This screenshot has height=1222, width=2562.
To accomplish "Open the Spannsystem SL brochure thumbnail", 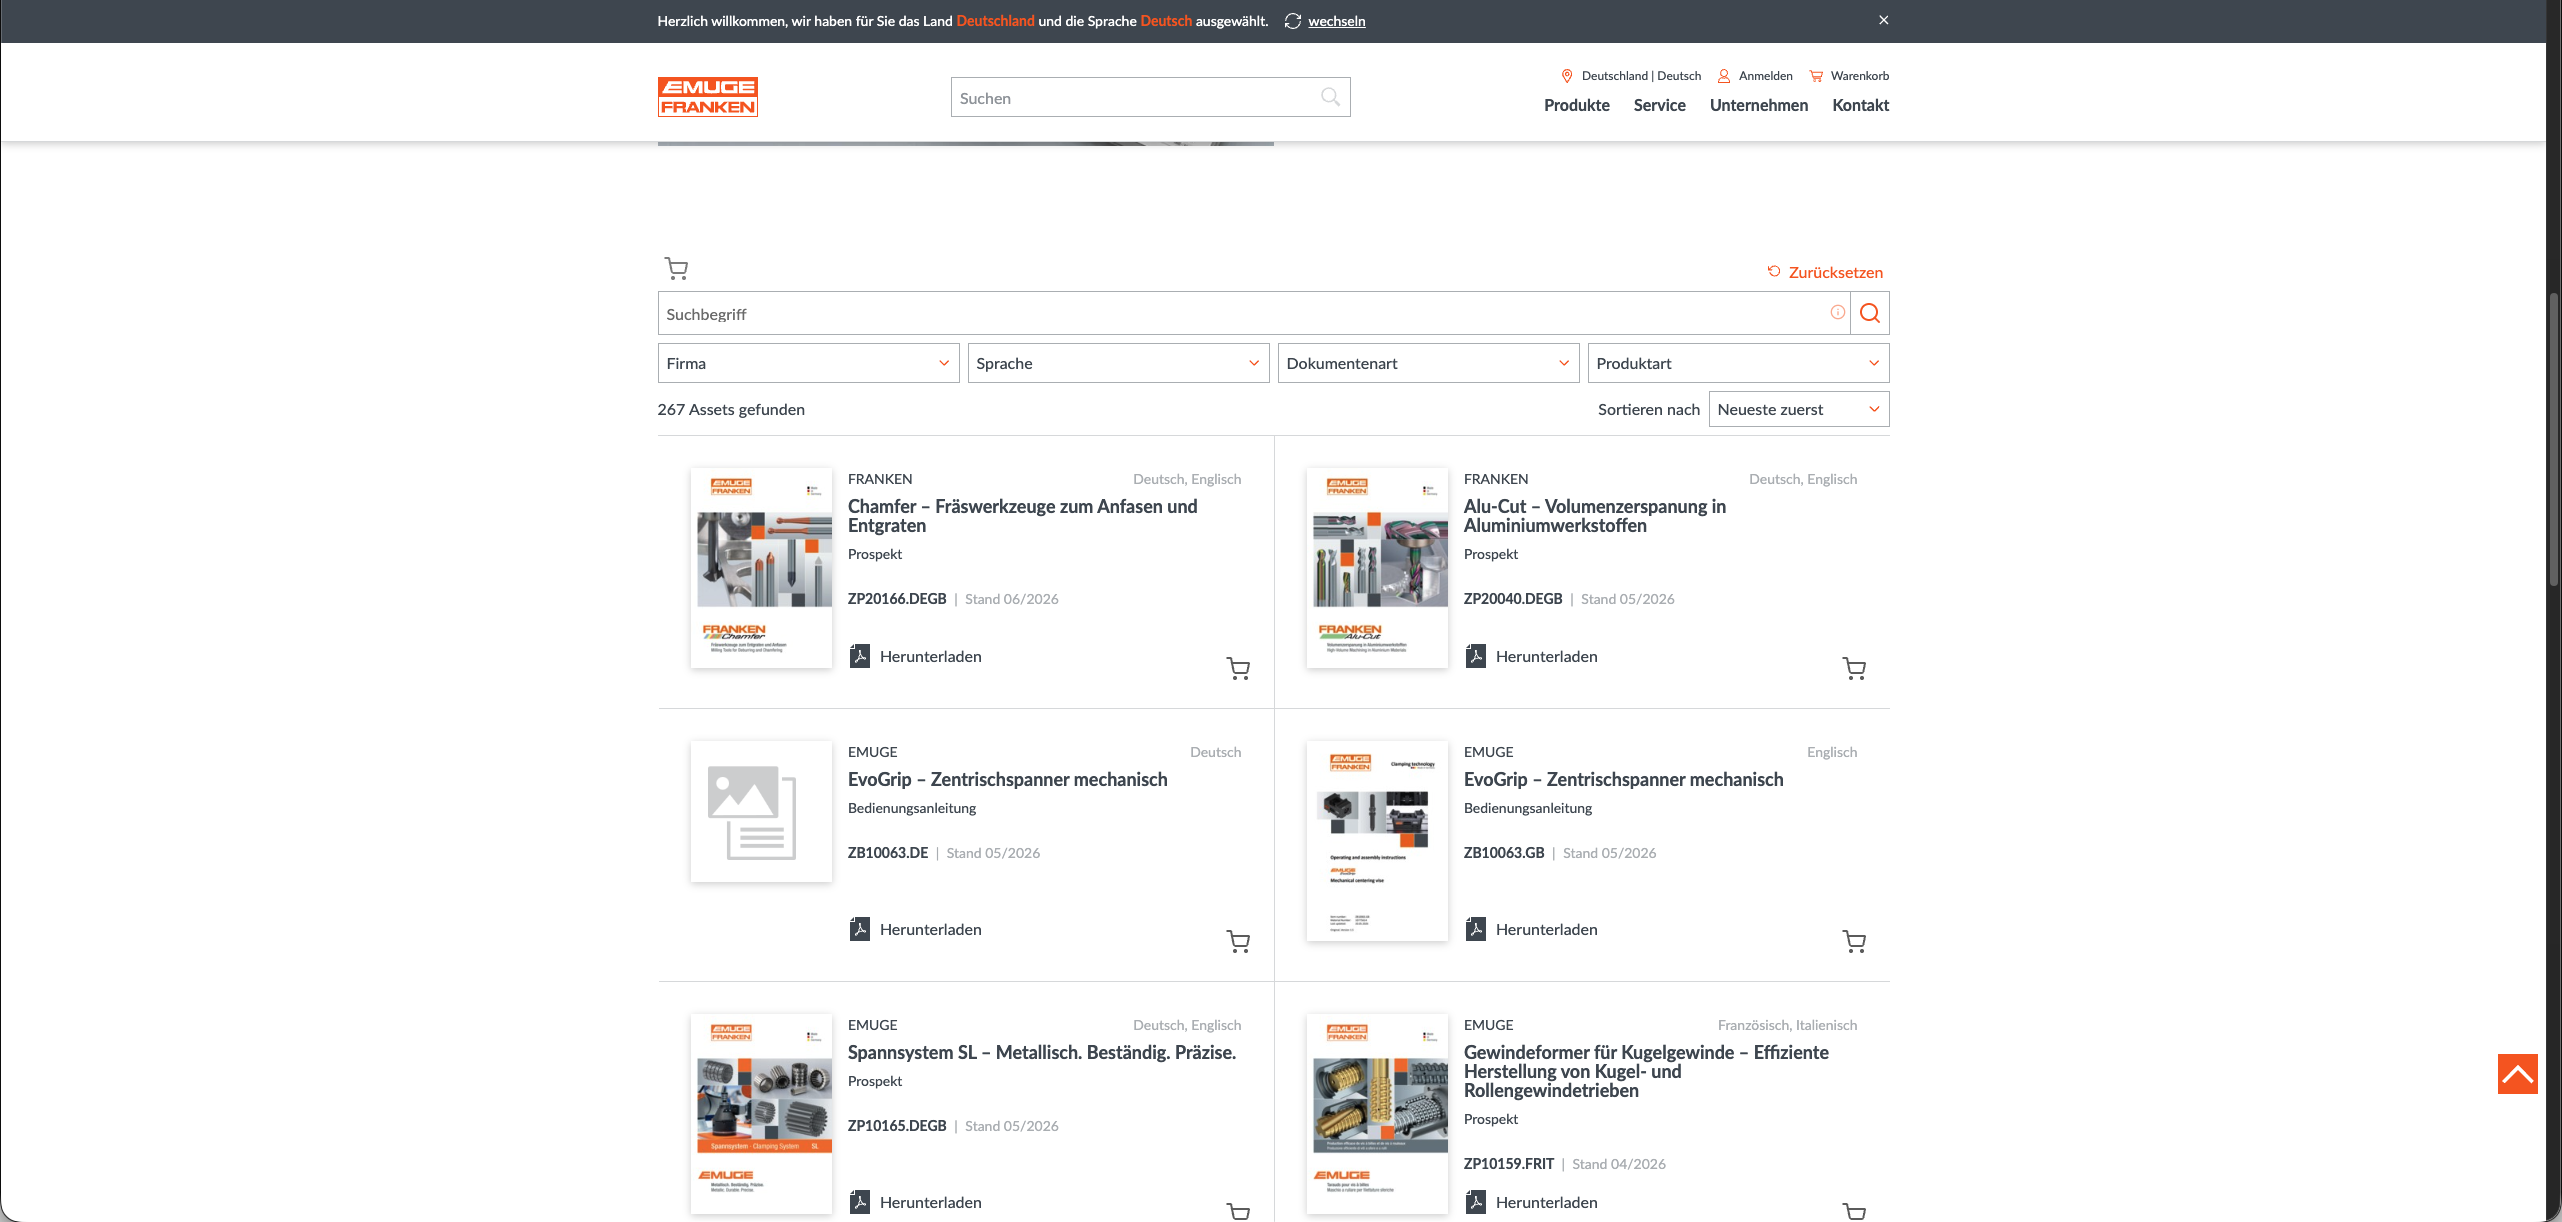I will 761,1114.
